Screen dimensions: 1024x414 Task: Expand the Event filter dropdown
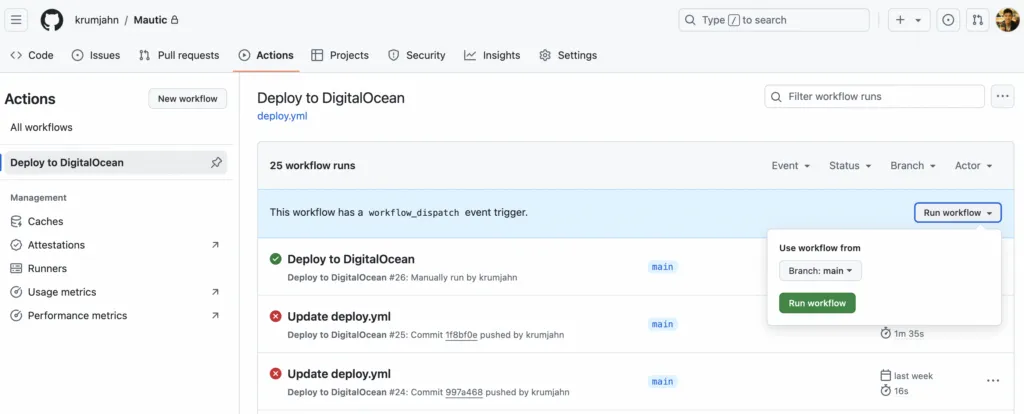click(790, 166)
